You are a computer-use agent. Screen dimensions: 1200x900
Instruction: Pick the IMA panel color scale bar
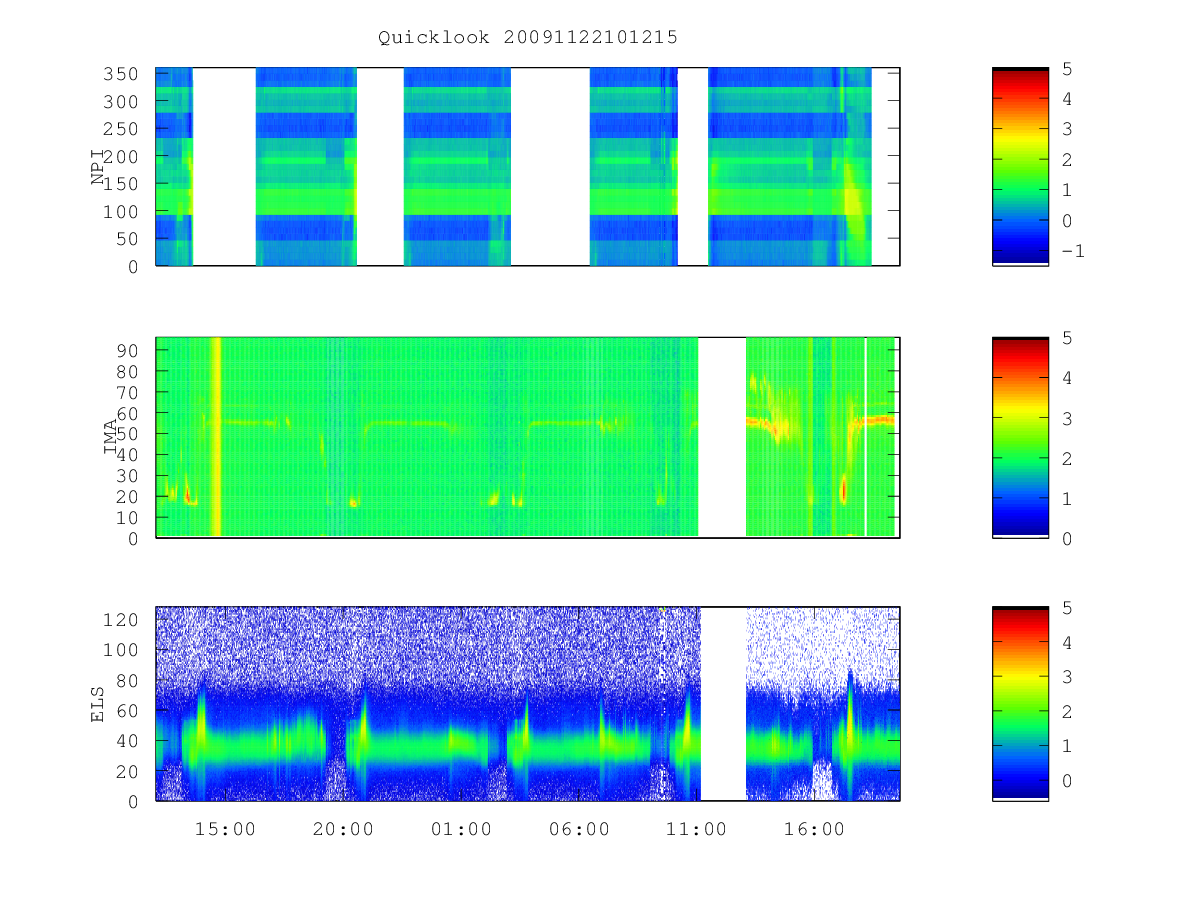[1020, 437]
